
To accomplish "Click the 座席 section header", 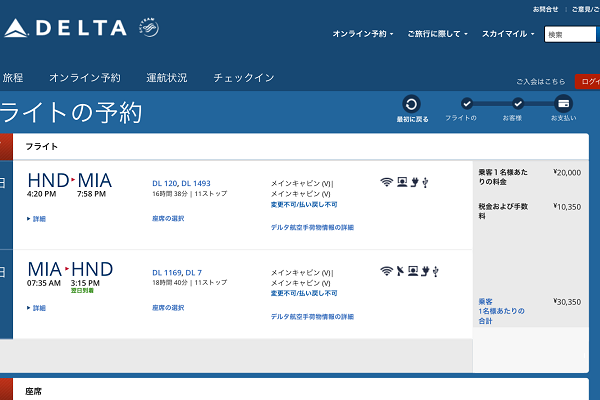I will [34, 391].
